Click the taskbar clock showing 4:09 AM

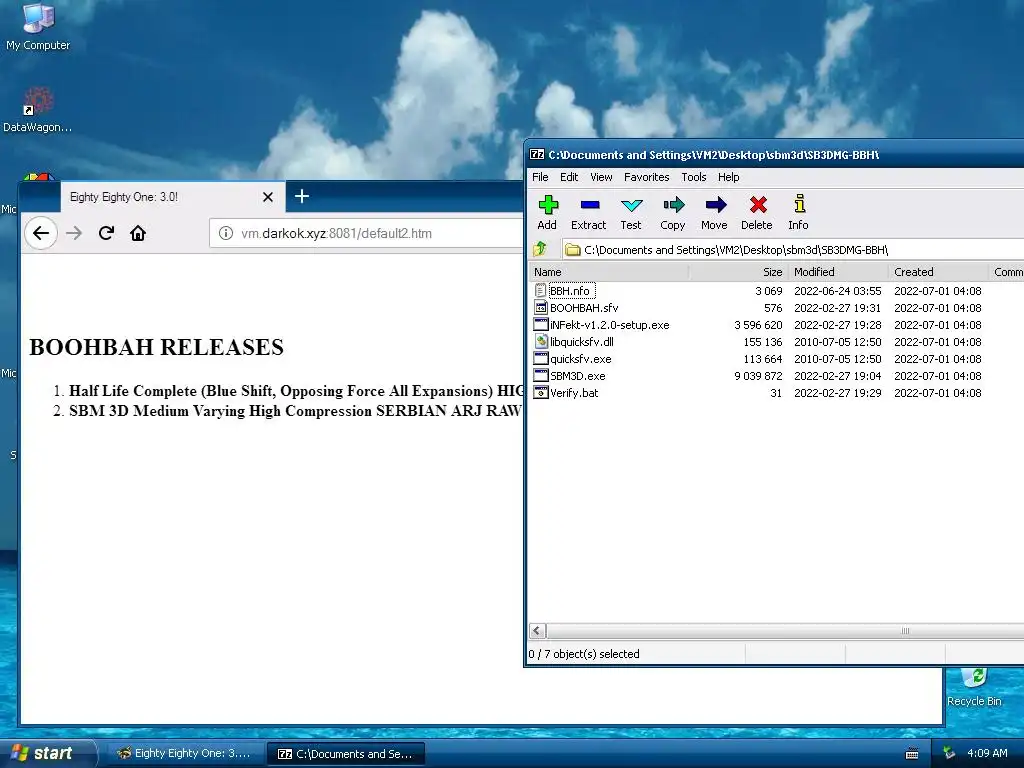click(987, 753)
